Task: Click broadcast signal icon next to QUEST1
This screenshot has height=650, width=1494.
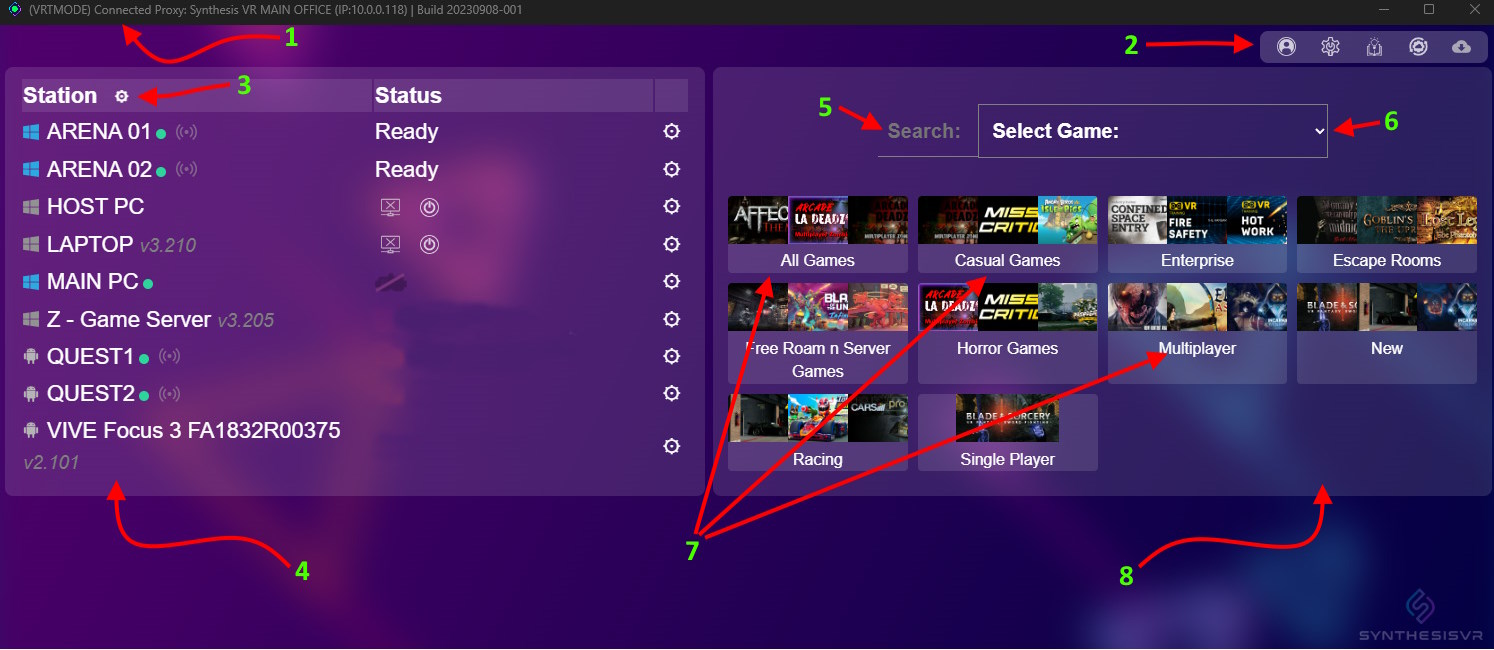Action: coord(170,357)
